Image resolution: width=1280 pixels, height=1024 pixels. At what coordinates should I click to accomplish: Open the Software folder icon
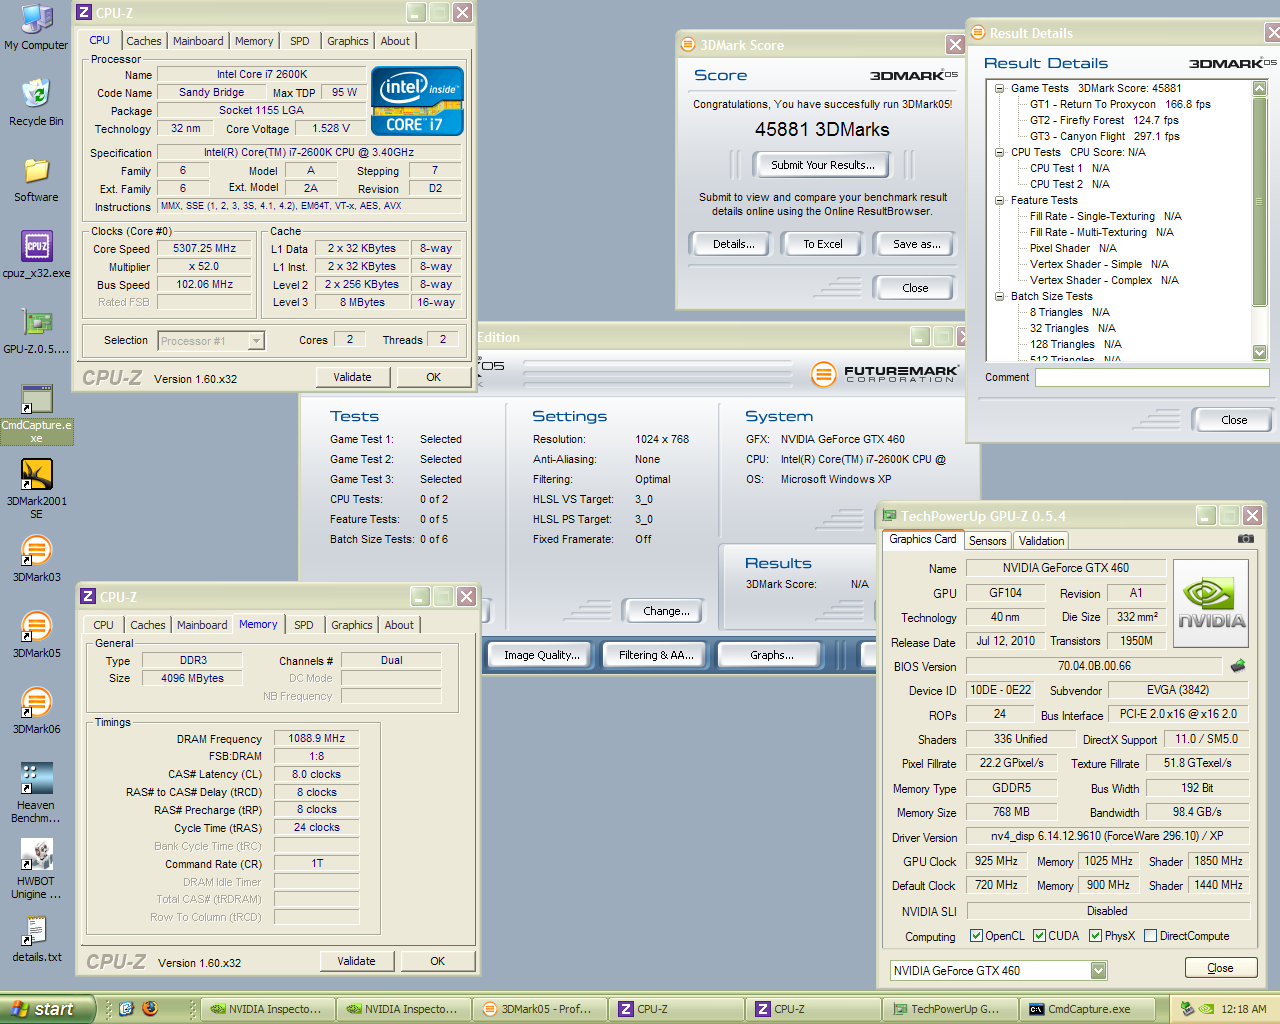point(36,179)
